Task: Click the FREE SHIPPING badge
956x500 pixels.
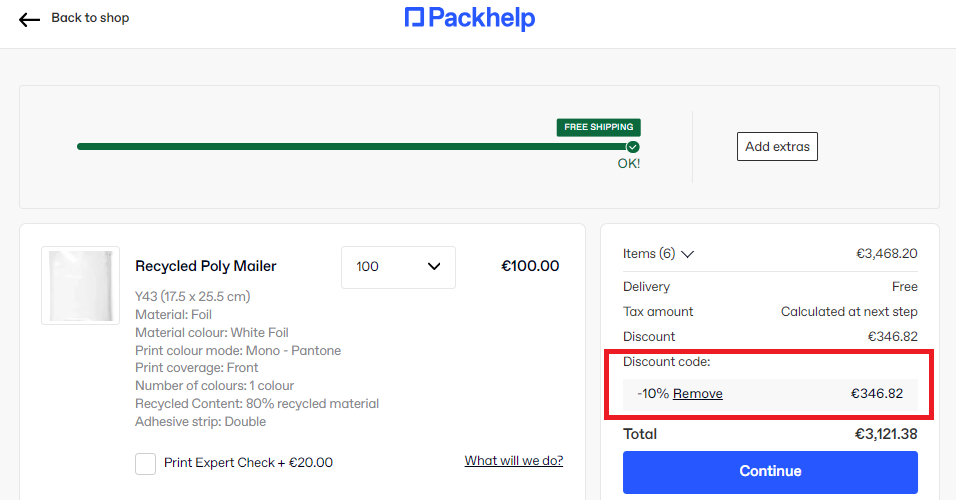Action: [x=598, y=127]
